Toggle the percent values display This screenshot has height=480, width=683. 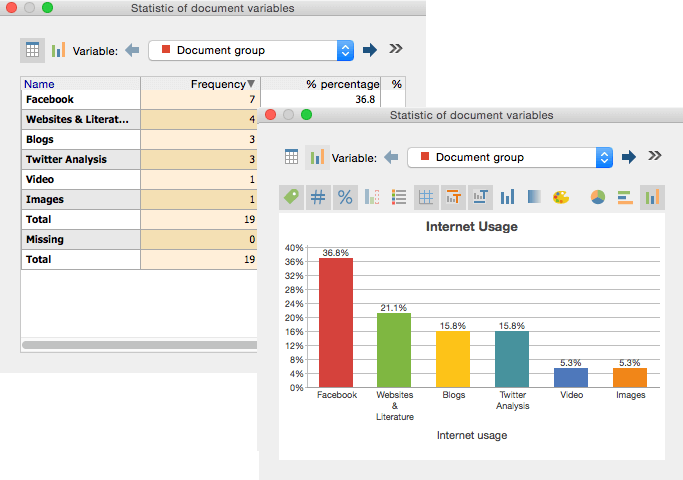click(x=345, y=197)
